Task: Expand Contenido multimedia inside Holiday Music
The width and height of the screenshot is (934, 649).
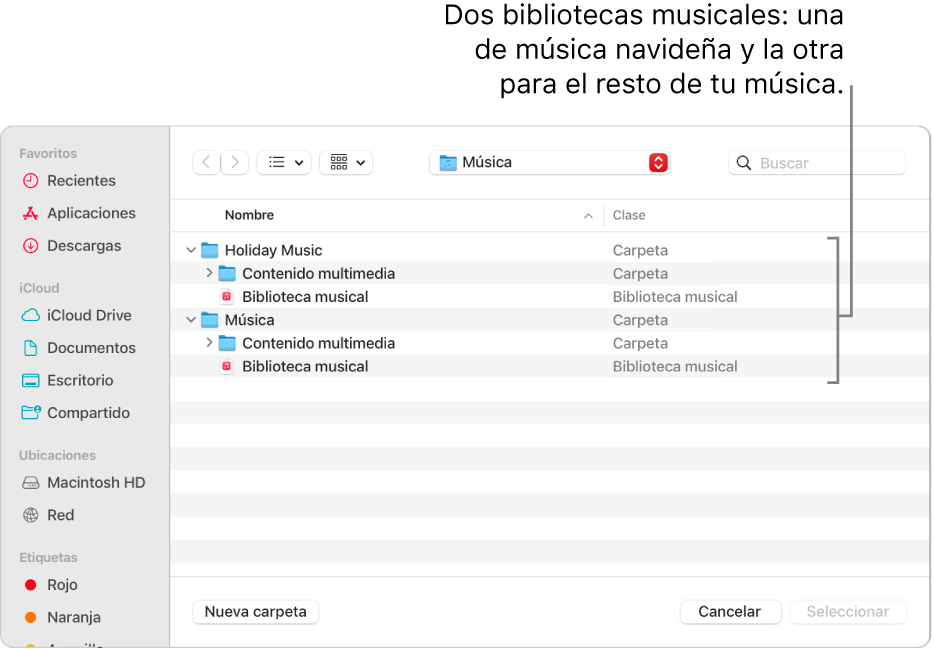Action: coord(208,273)
